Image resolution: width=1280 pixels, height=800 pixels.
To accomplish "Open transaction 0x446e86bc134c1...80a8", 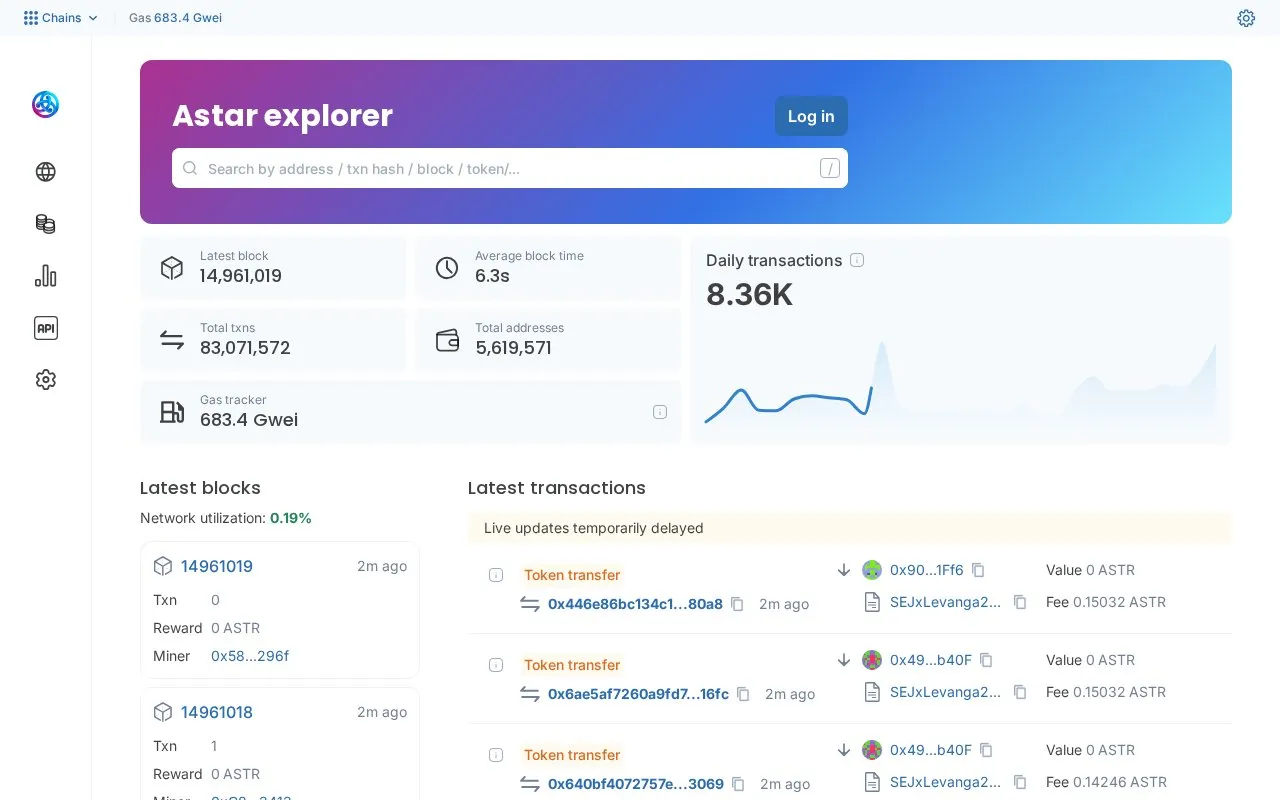I will [635, 604].
